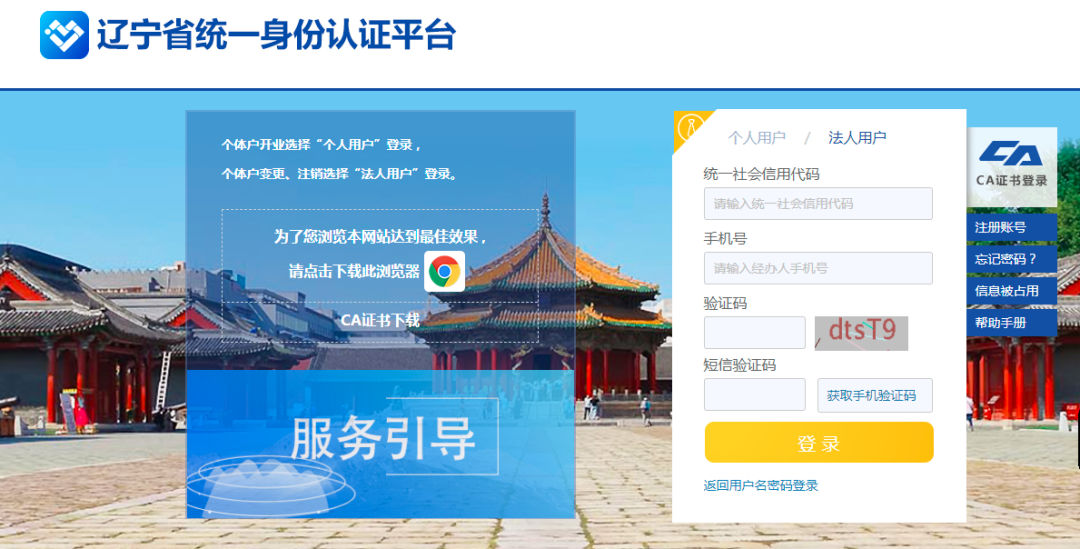Viewport: 1080px width, 549px height.
Task: Click the CA证书下载 link
Action: click(380, 320)
